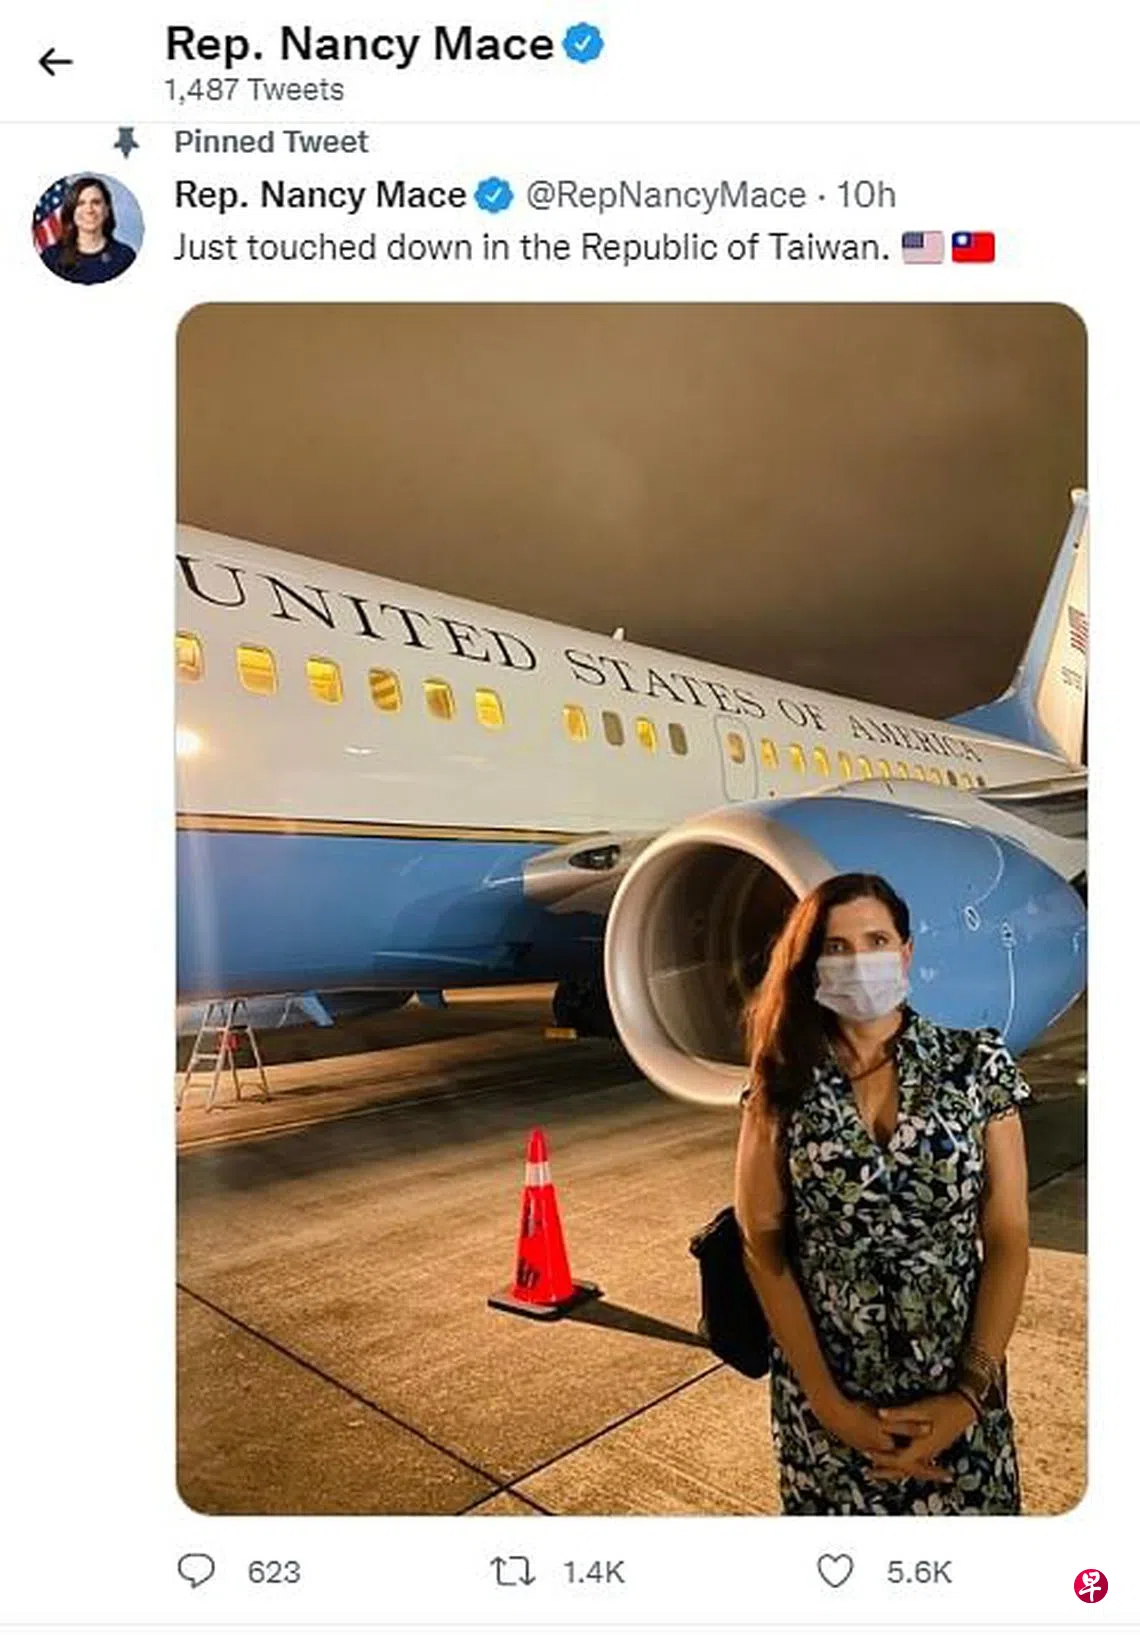Click the '1,487 Tweets' count in the header

coord(254,90)
